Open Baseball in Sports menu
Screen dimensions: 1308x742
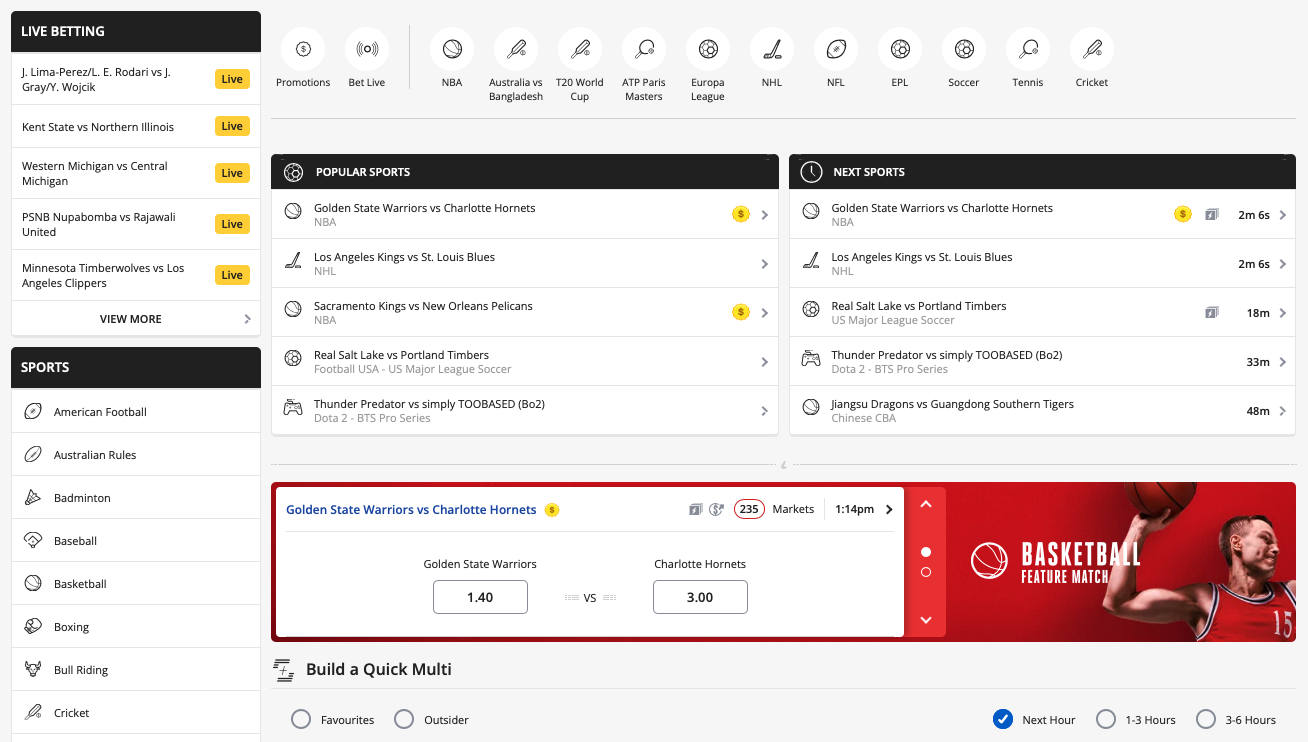coord(136,540)
